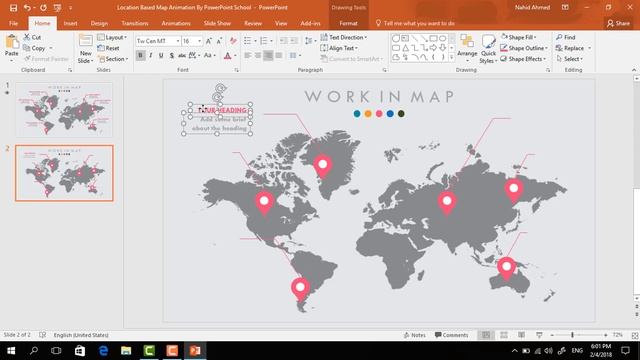This screenshot has height=360, width=640.
Task: Switch to the Animations tab
Action: [x=176, y=23]
